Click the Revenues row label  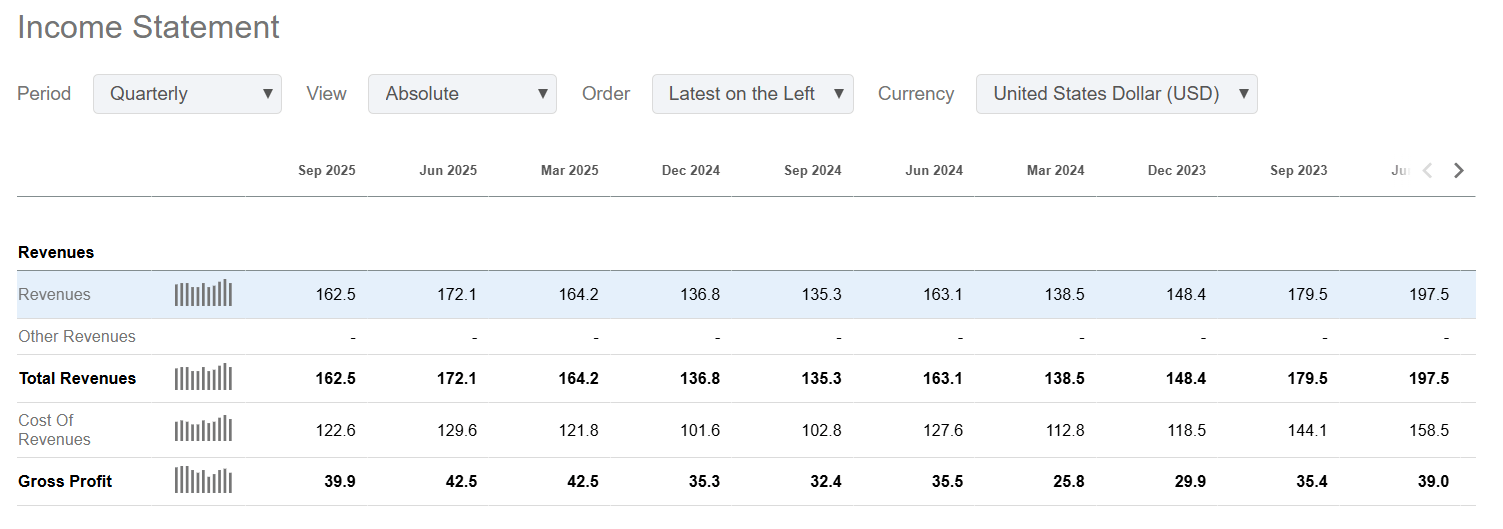click(x=54, y=295)
